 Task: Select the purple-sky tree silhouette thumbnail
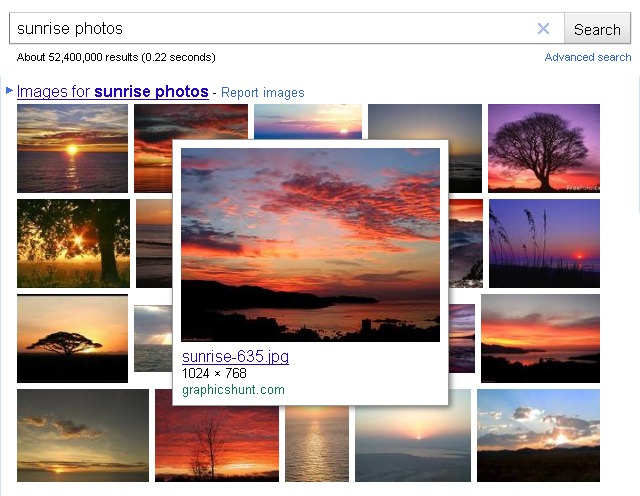coord(543,148)
